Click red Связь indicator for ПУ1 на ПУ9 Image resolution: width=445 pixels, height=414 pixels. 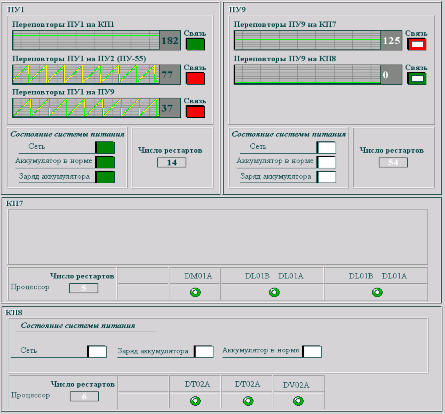point(195,112)
